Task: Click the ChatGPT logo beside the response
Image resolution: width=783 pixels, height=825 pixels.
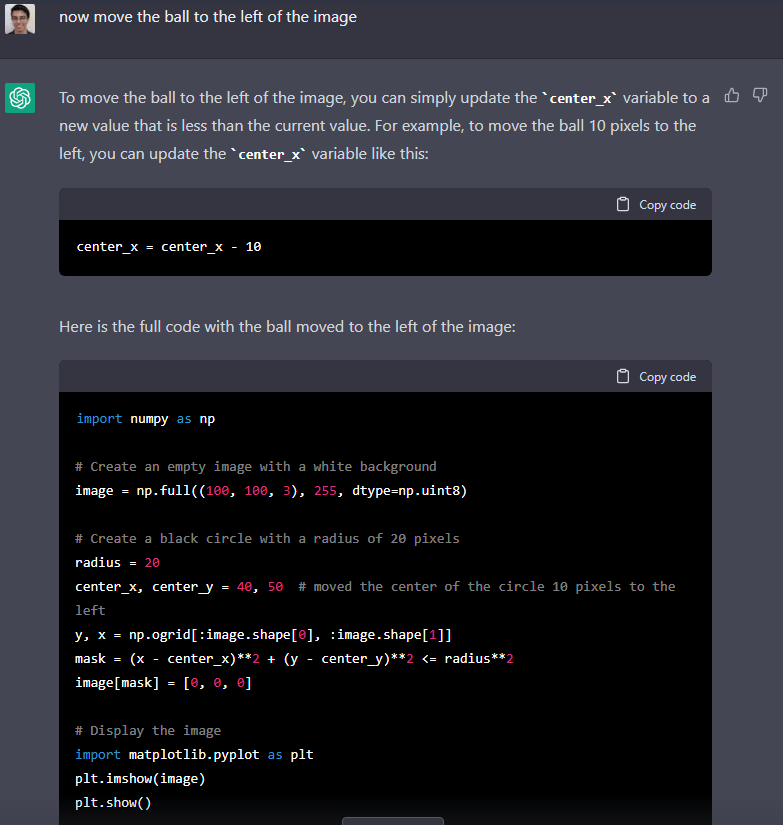Action: [20, 98]
